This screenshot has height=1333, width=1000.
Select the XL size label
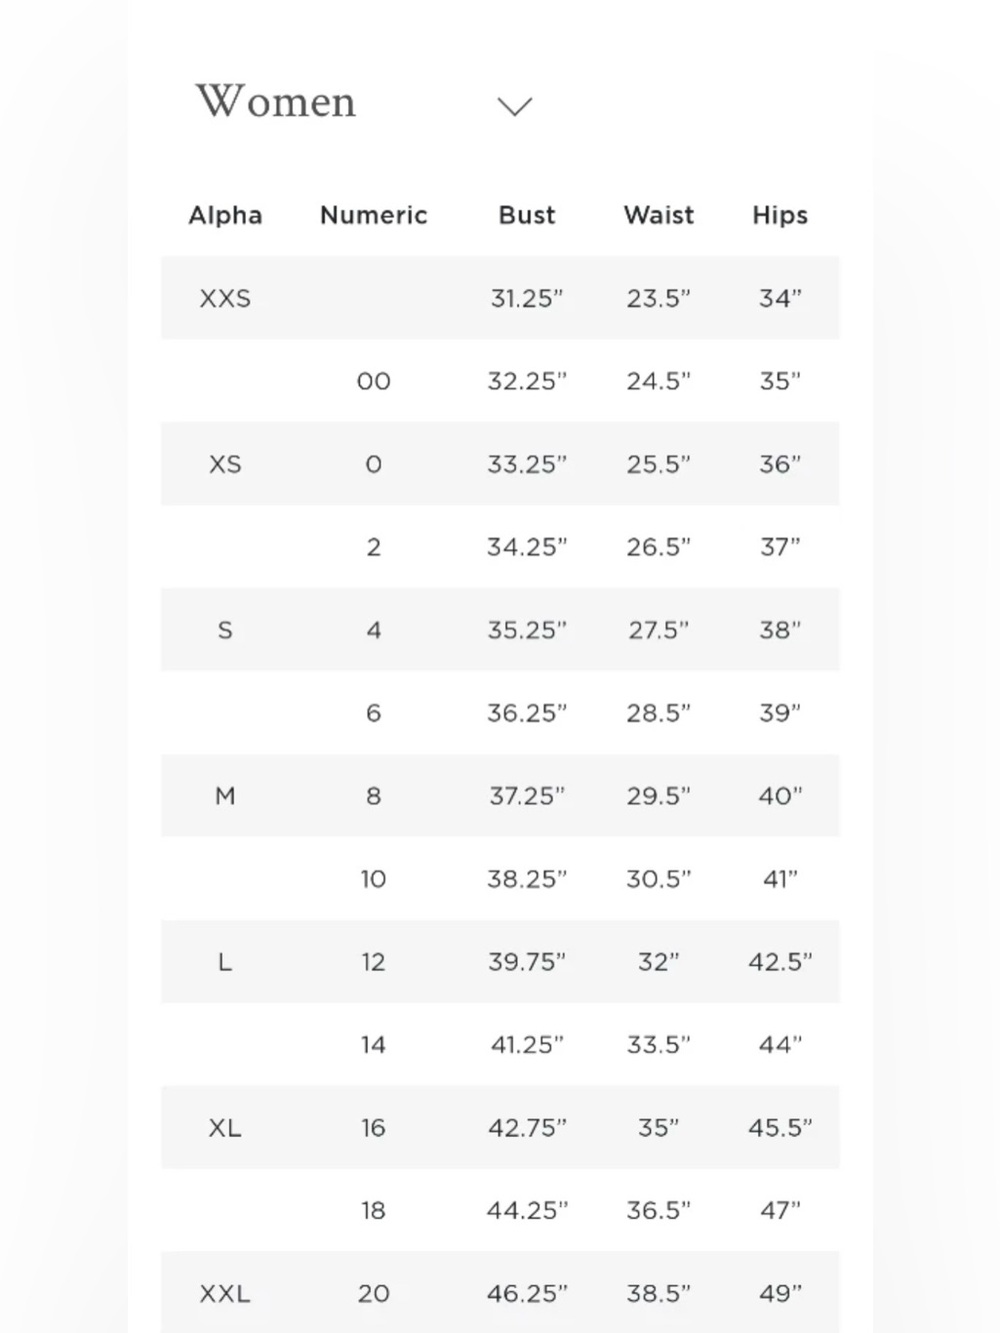225,1128
